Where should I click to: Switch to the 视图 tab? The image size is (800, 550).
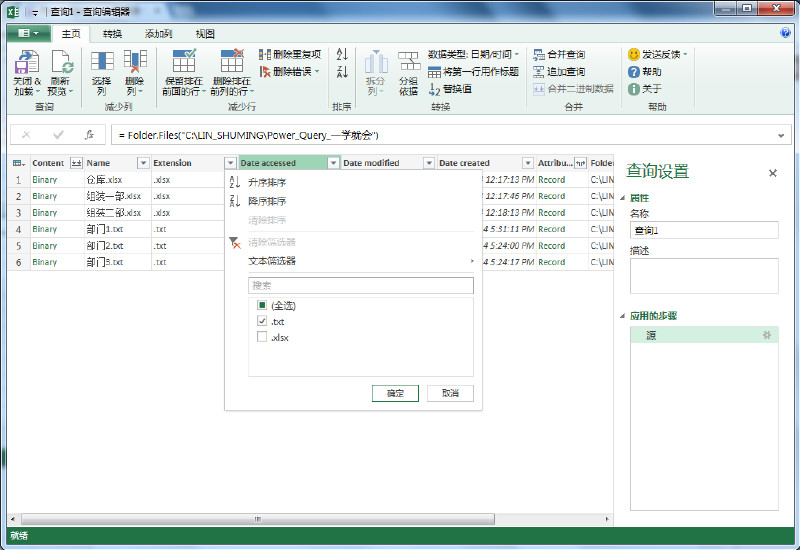[x=205, y=34]
